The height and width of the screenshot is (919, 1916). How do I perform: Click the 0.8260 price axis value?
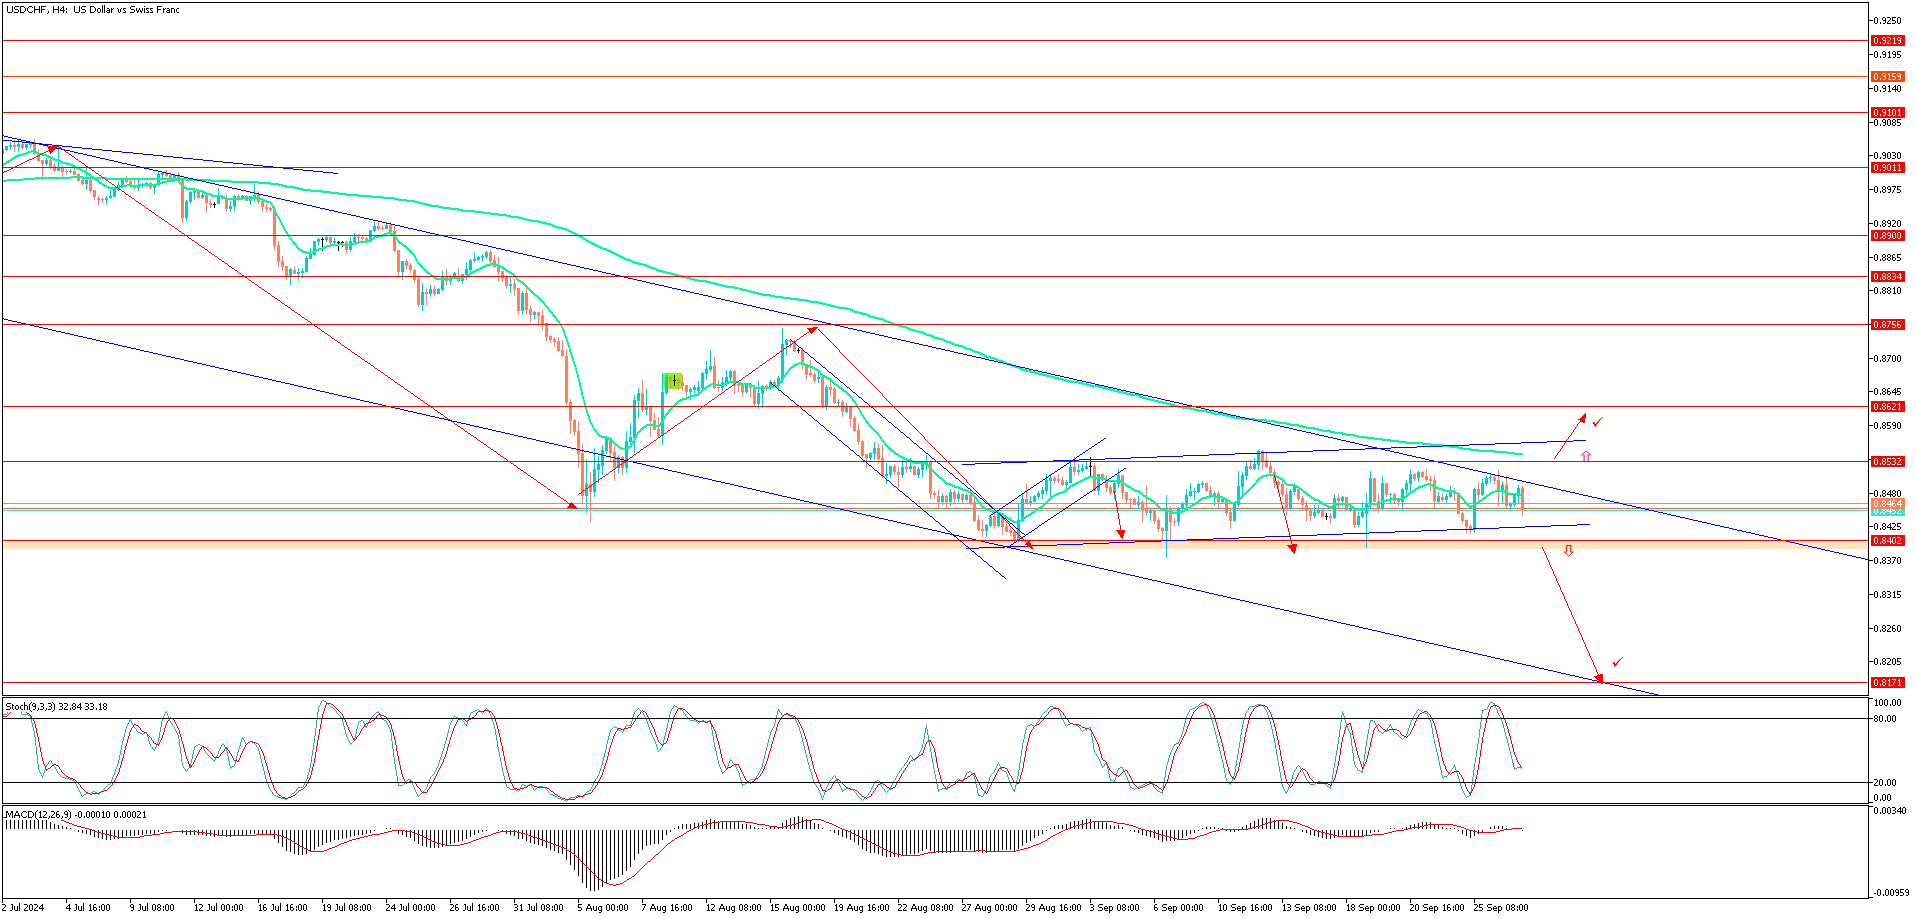click(1887, 629)
